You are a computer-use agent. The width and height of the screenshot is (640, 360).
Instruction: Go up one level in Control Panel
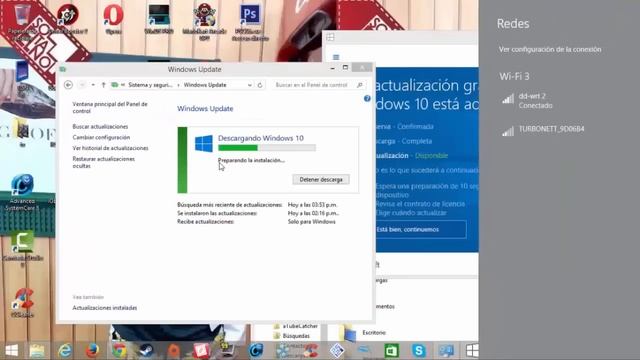103,85
